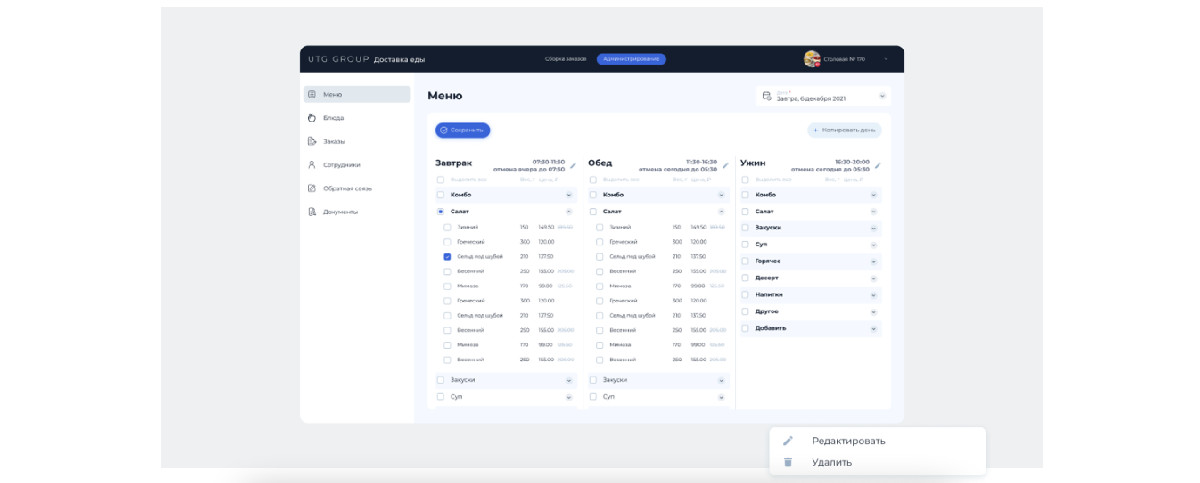The image size is (1200, 483).
Task: Click the Сотрудники person icon in the sidebar
Action: (312, 165)
